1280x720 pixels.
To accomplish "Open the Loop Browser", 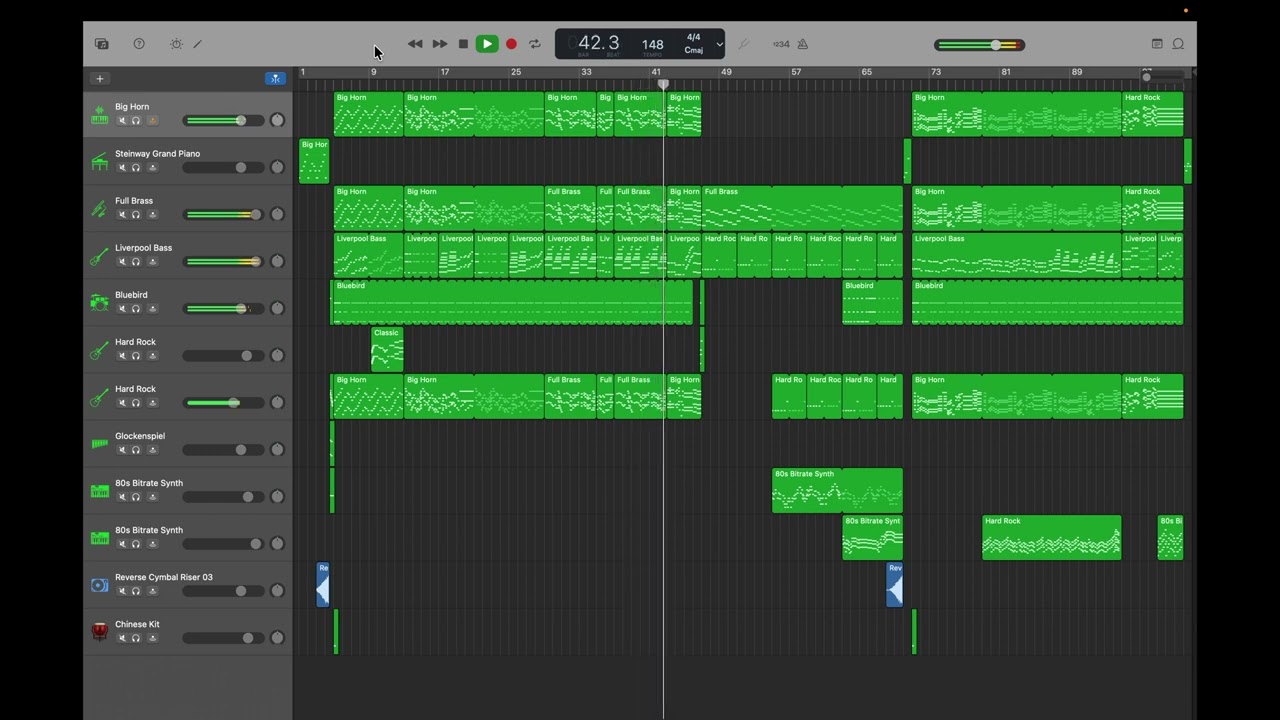I will click(x=1178, y=44).
